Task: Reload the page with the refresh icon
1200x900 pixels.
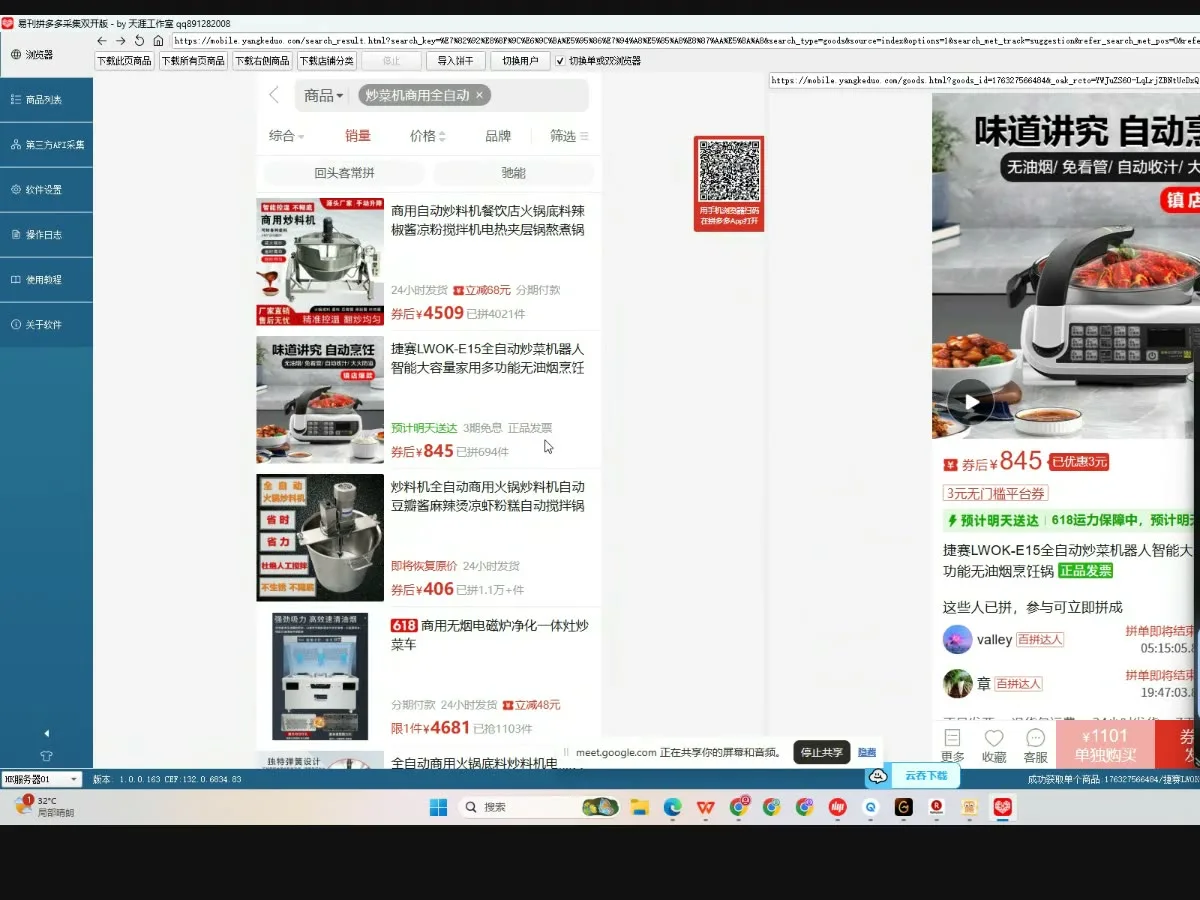Action: [x=139, y=41]
